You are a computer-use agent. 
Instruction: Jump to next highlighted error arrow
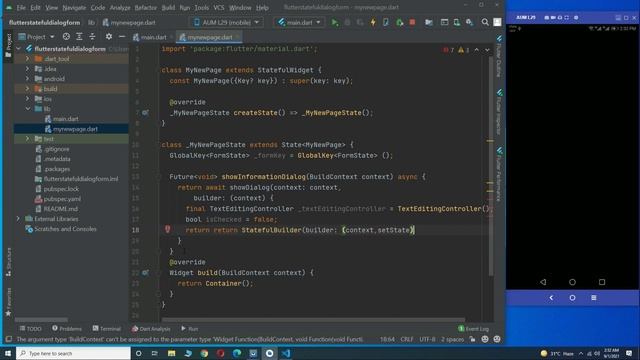(487, 50)
